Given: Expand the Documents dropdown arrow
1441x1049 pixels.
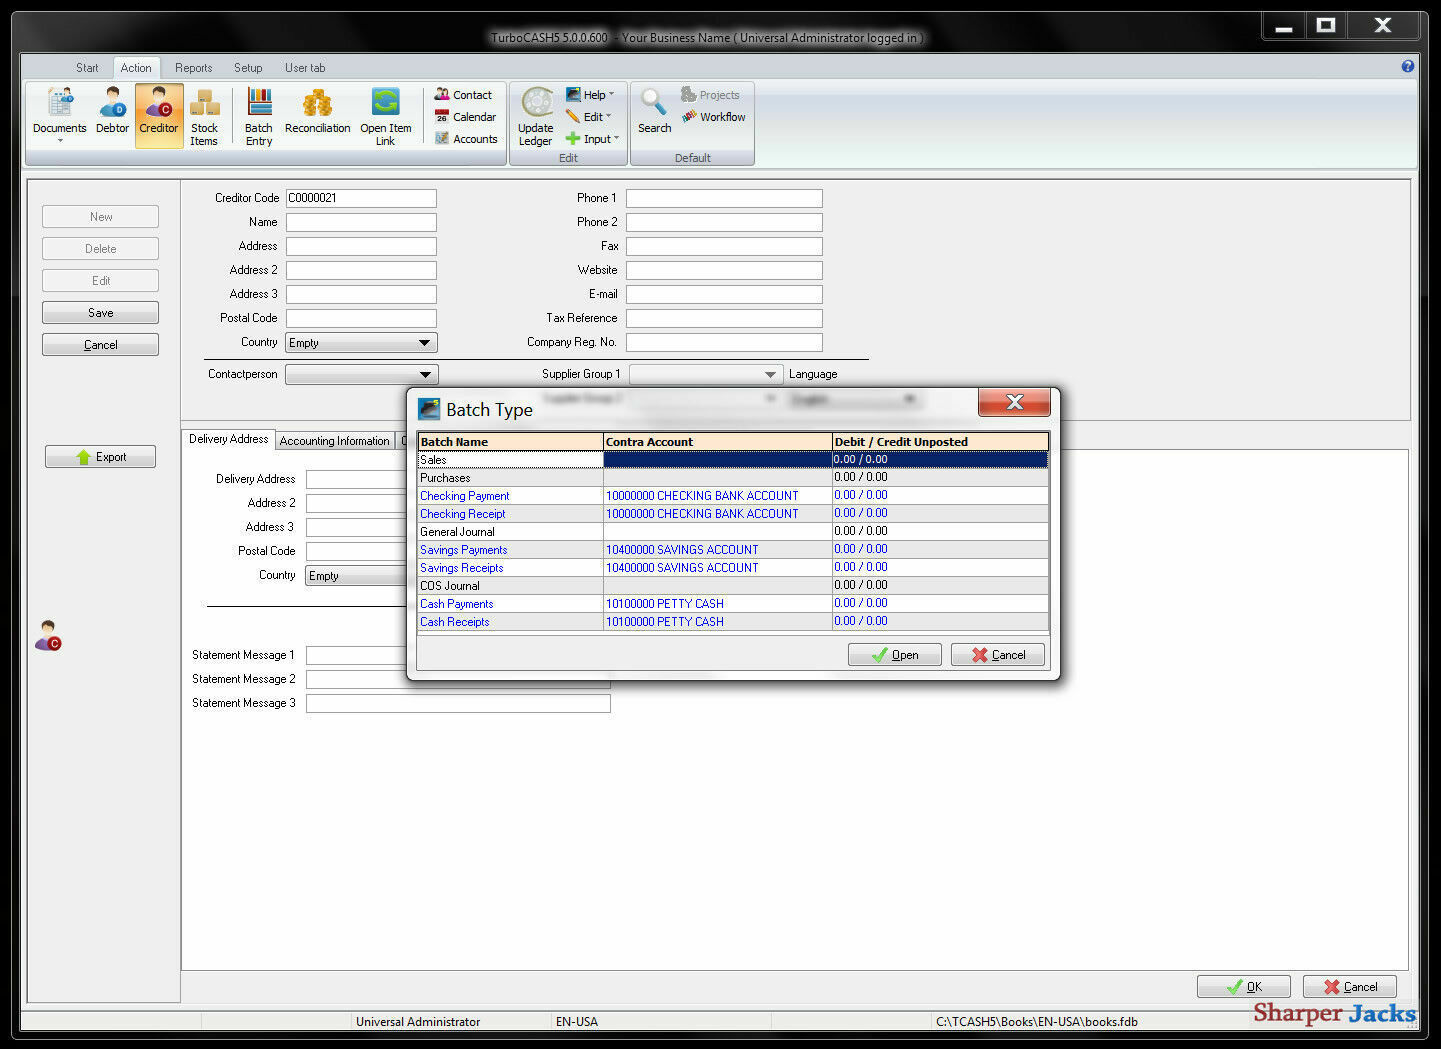Looking at the screenshot, I should (x=60, y=141).
